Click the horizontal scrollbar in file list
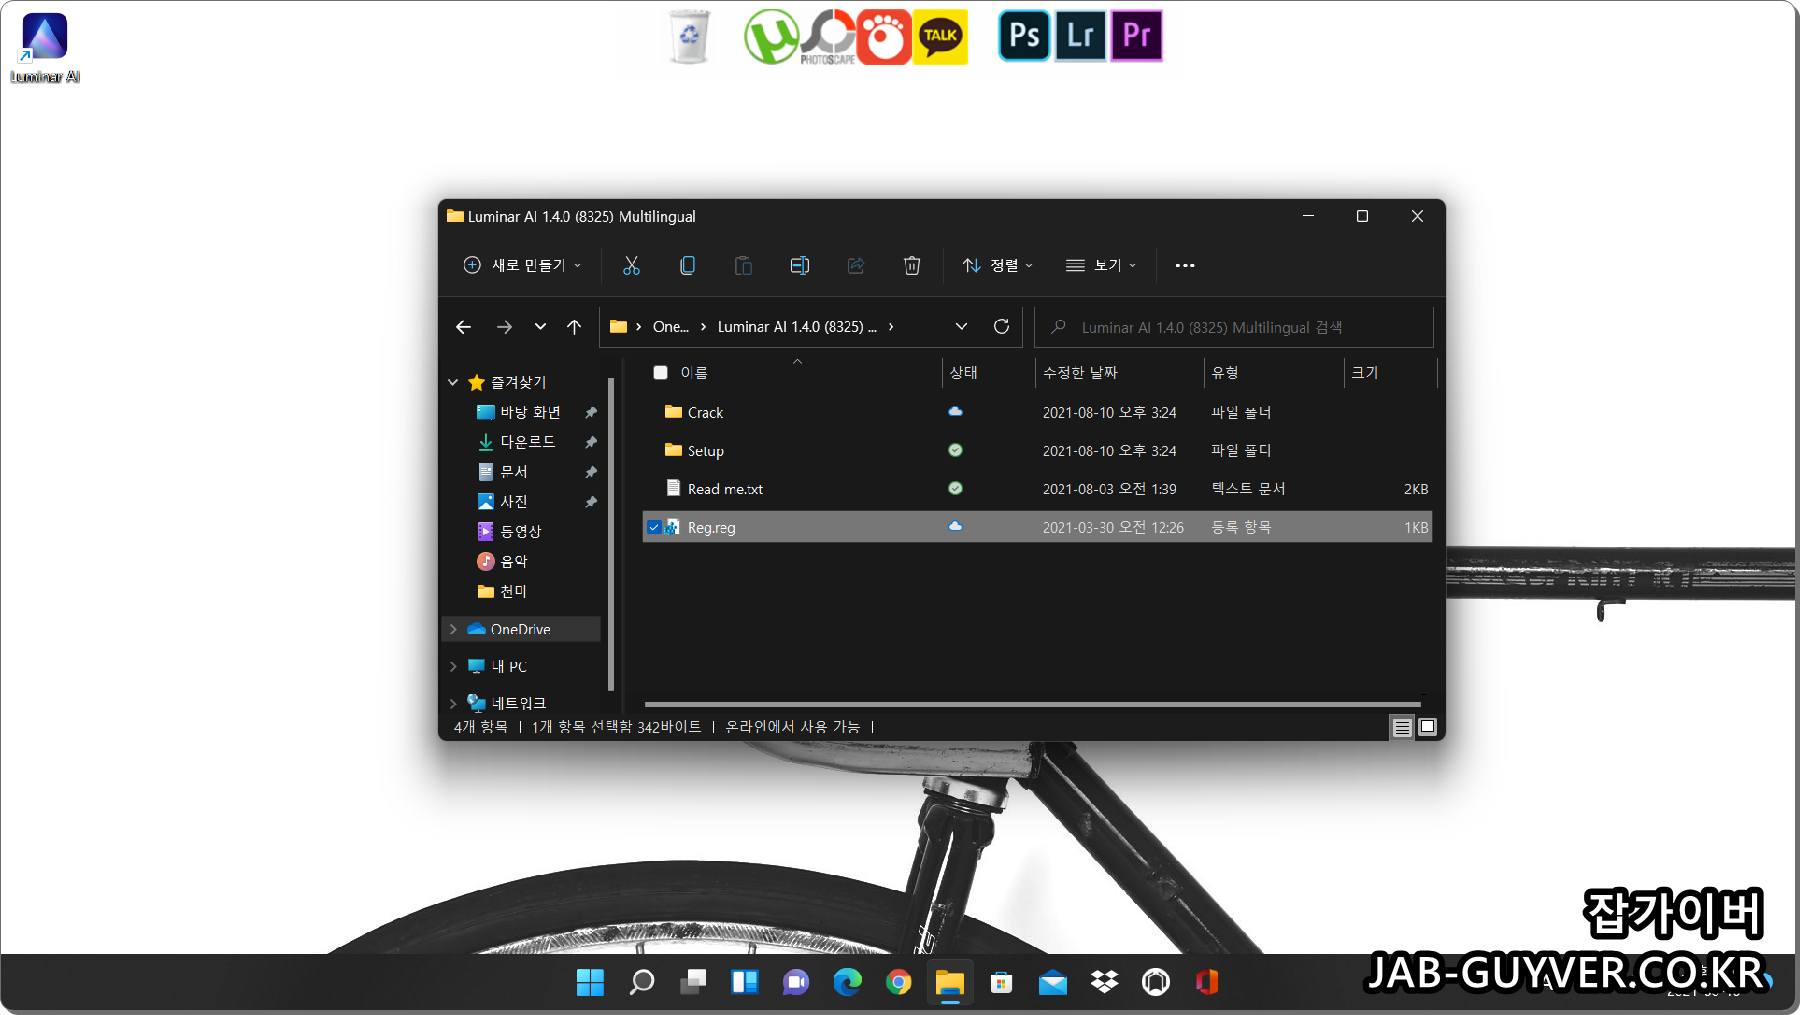 click(x=1032, y=704)
